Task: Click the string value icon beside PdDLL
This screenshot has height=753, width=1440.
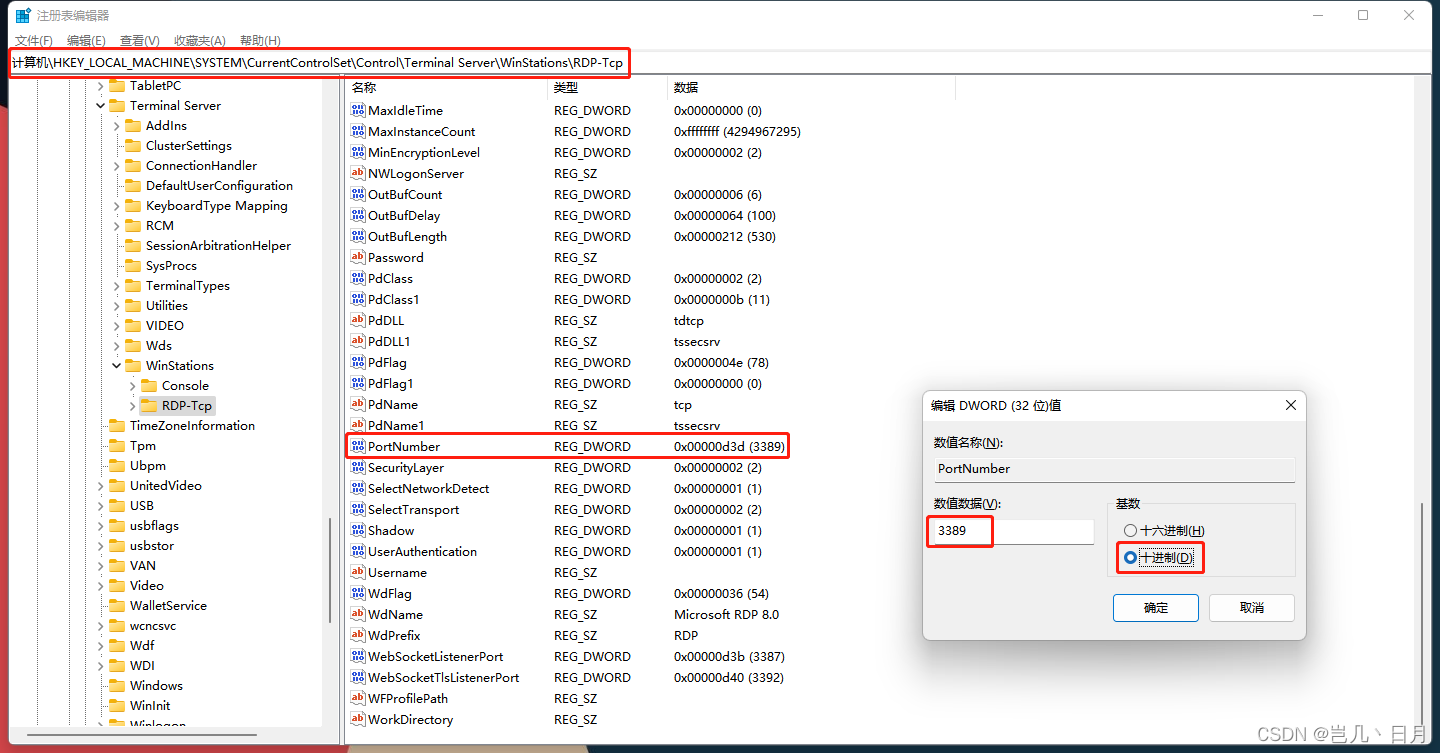Action: click(358, 320)
